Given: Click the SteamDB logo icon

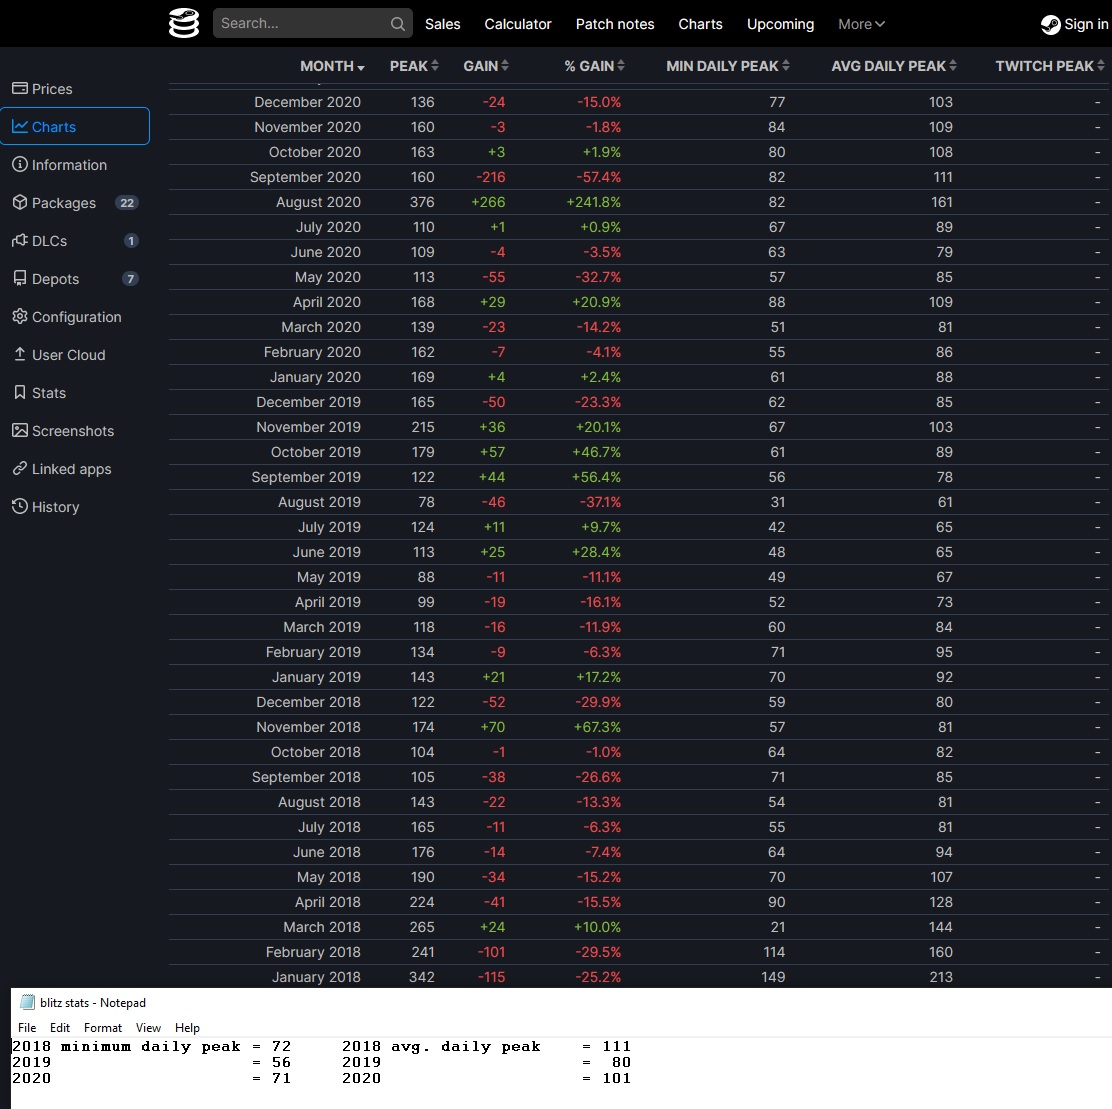Looking at the screenshot, I should pyautogui.click(x=184, y=23).
